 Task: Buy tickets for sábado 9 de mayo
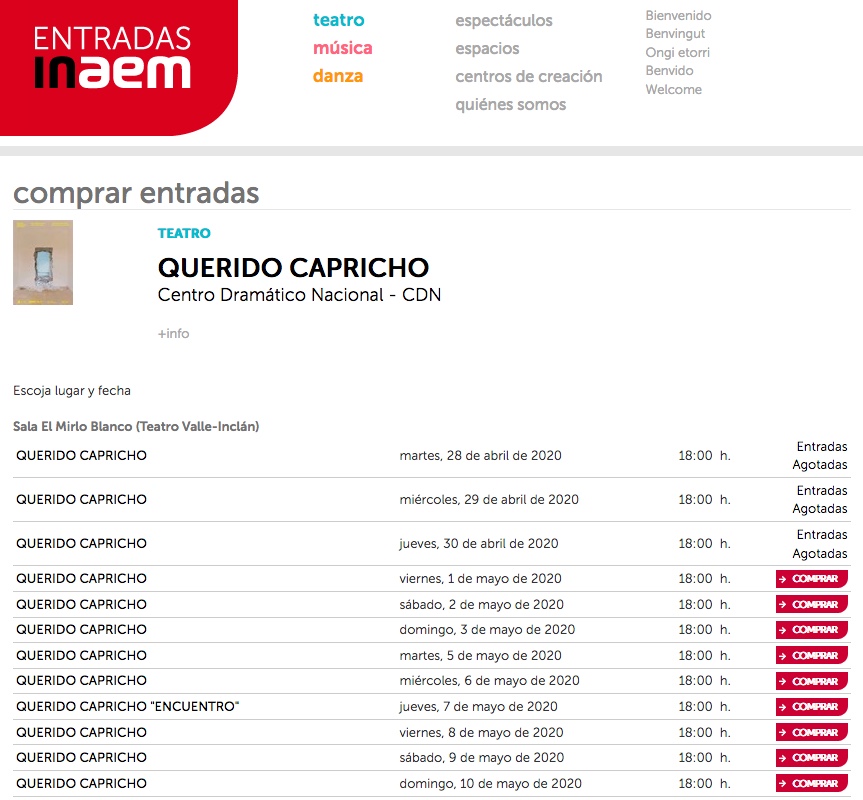pyautogui.click(x=811, y=757)
